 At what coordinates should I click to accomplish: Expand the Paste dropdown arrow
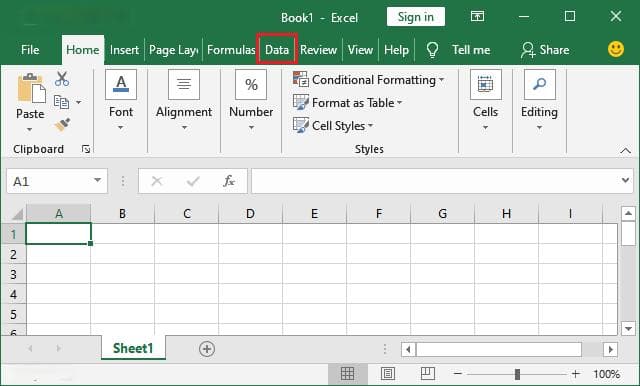(29, 130)
